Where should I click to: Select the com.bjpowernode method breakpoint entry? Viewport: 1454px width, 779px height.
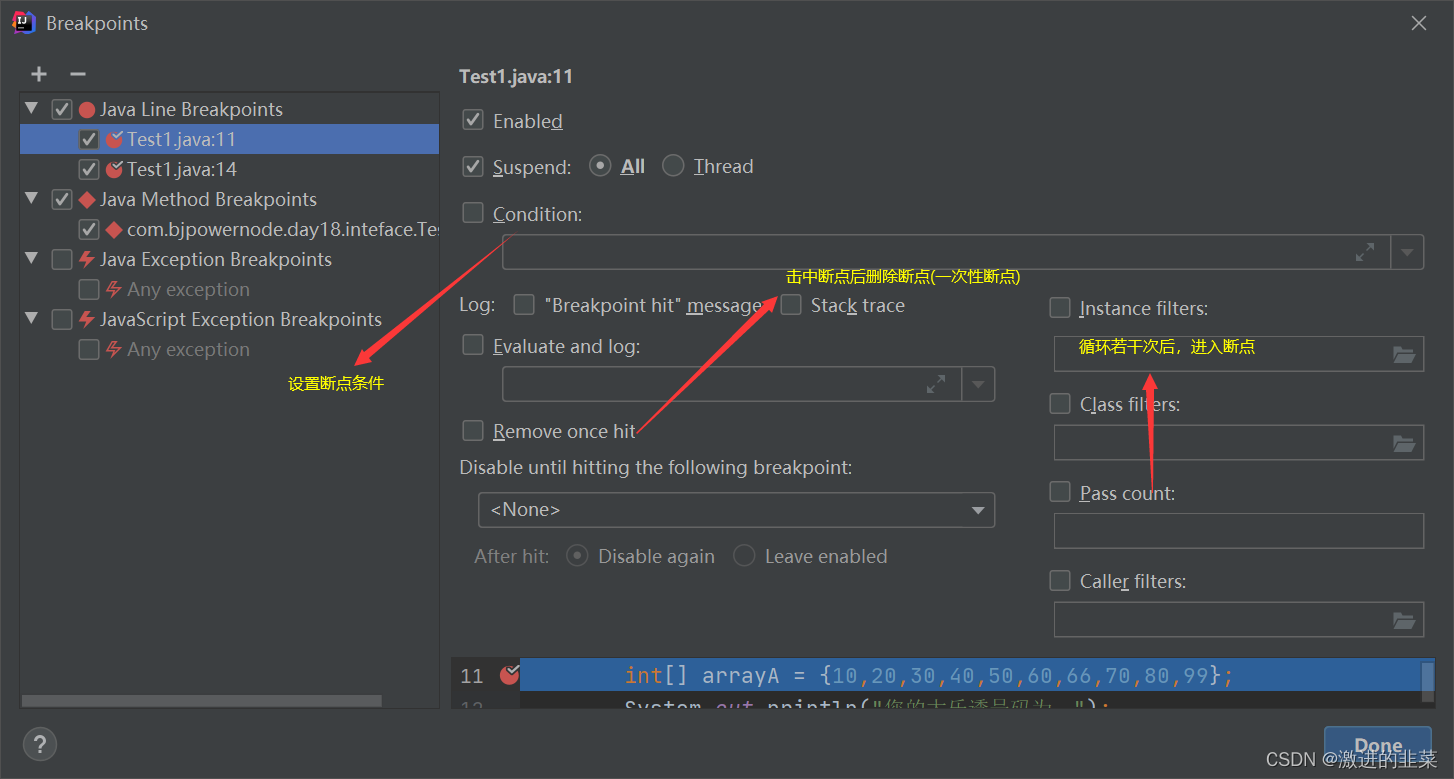[282, 229]
